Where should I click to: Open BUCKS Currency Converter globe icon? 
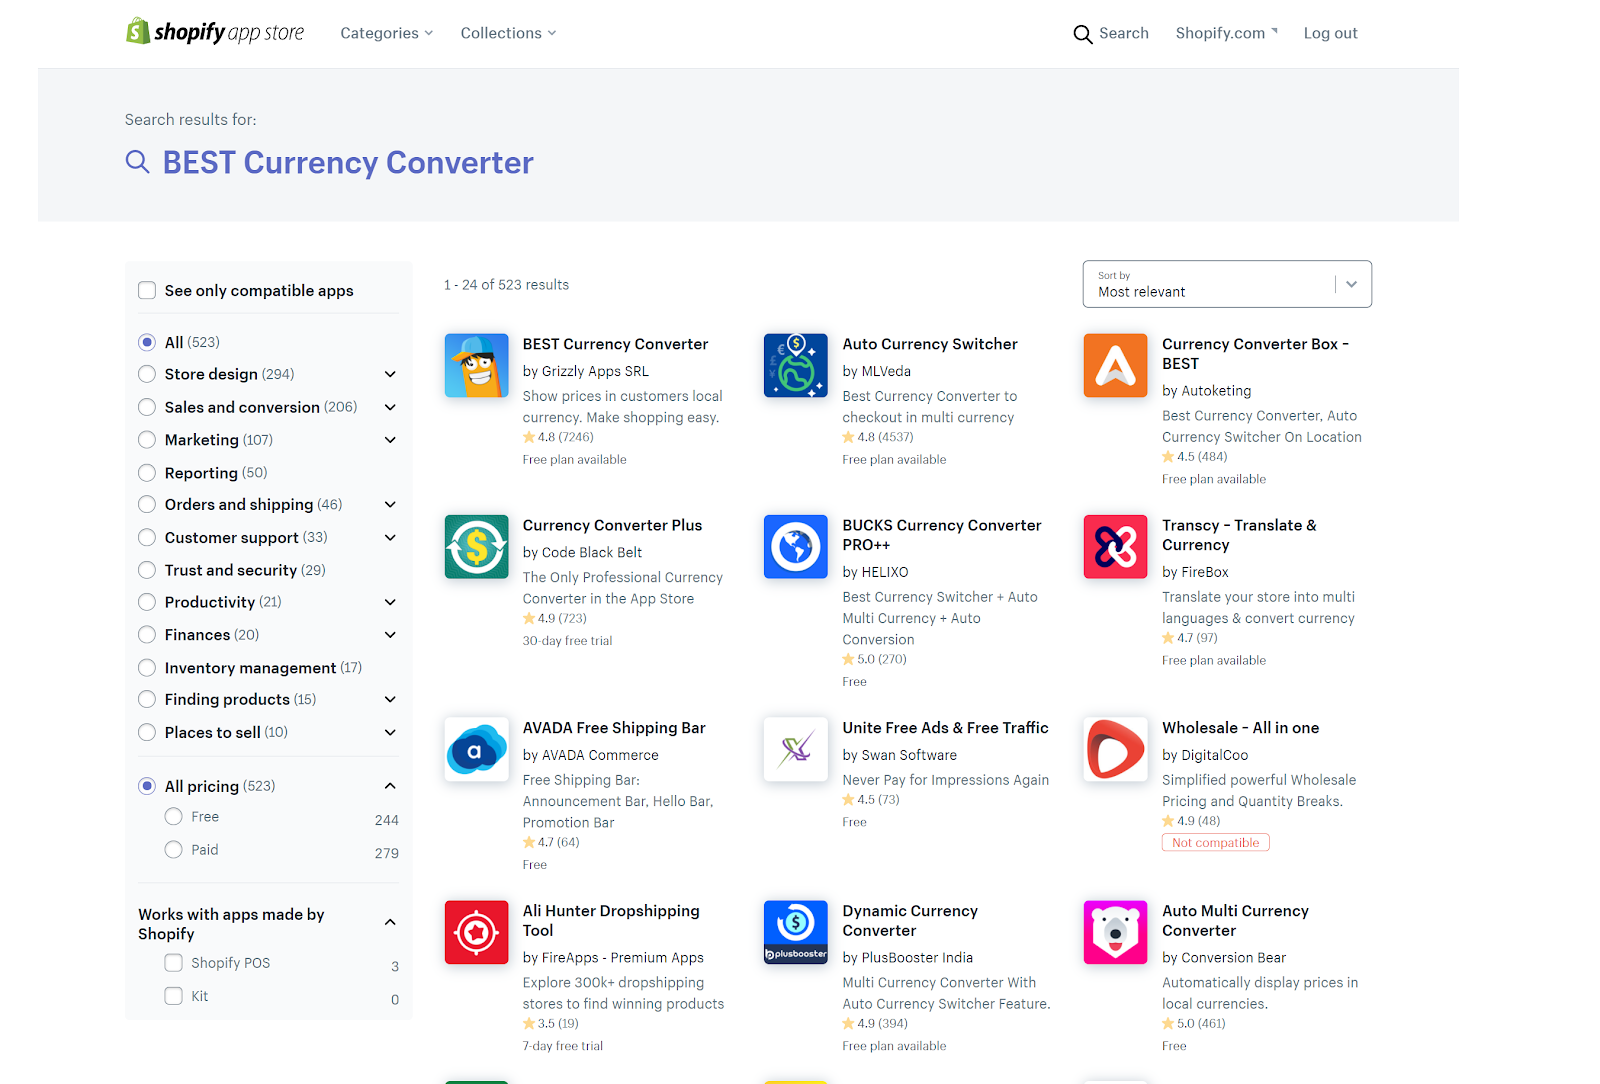796,547
